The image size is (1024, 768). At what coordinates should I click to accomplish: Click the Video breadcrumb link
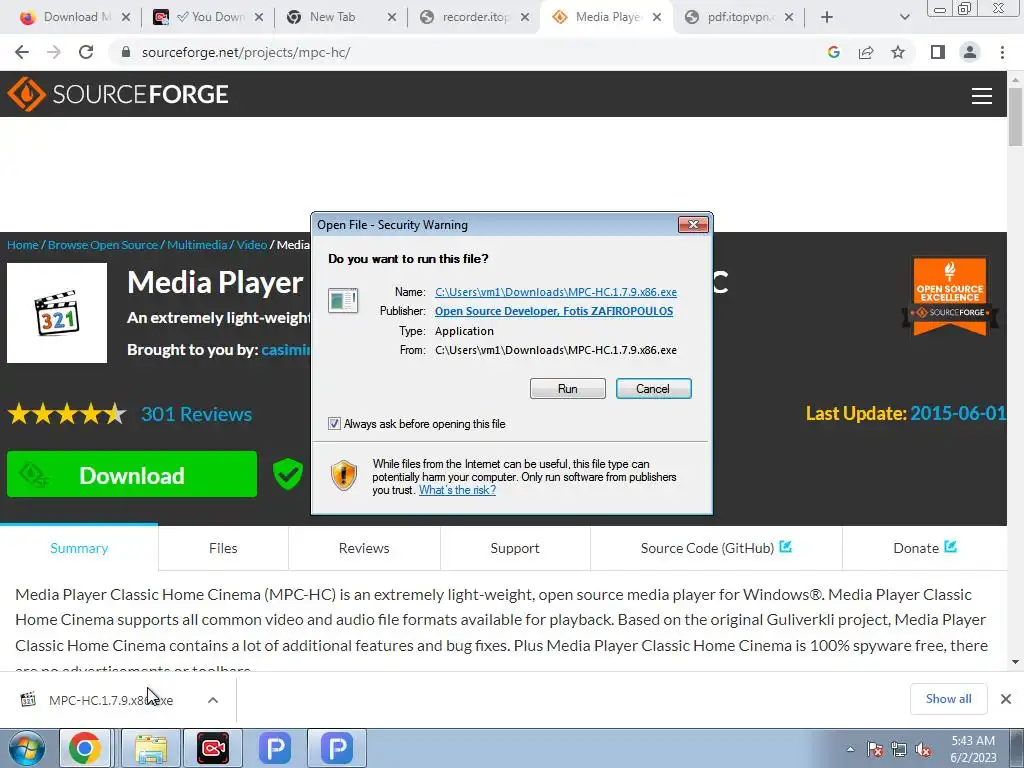point(251,245)
